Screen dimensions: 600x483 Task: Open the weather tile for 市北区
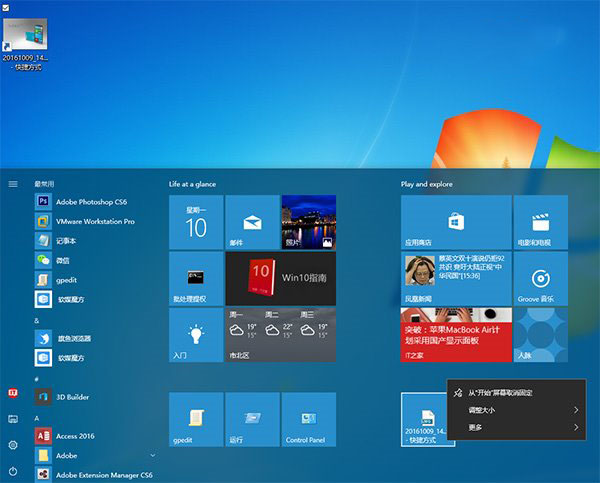(x=280, y=335)
